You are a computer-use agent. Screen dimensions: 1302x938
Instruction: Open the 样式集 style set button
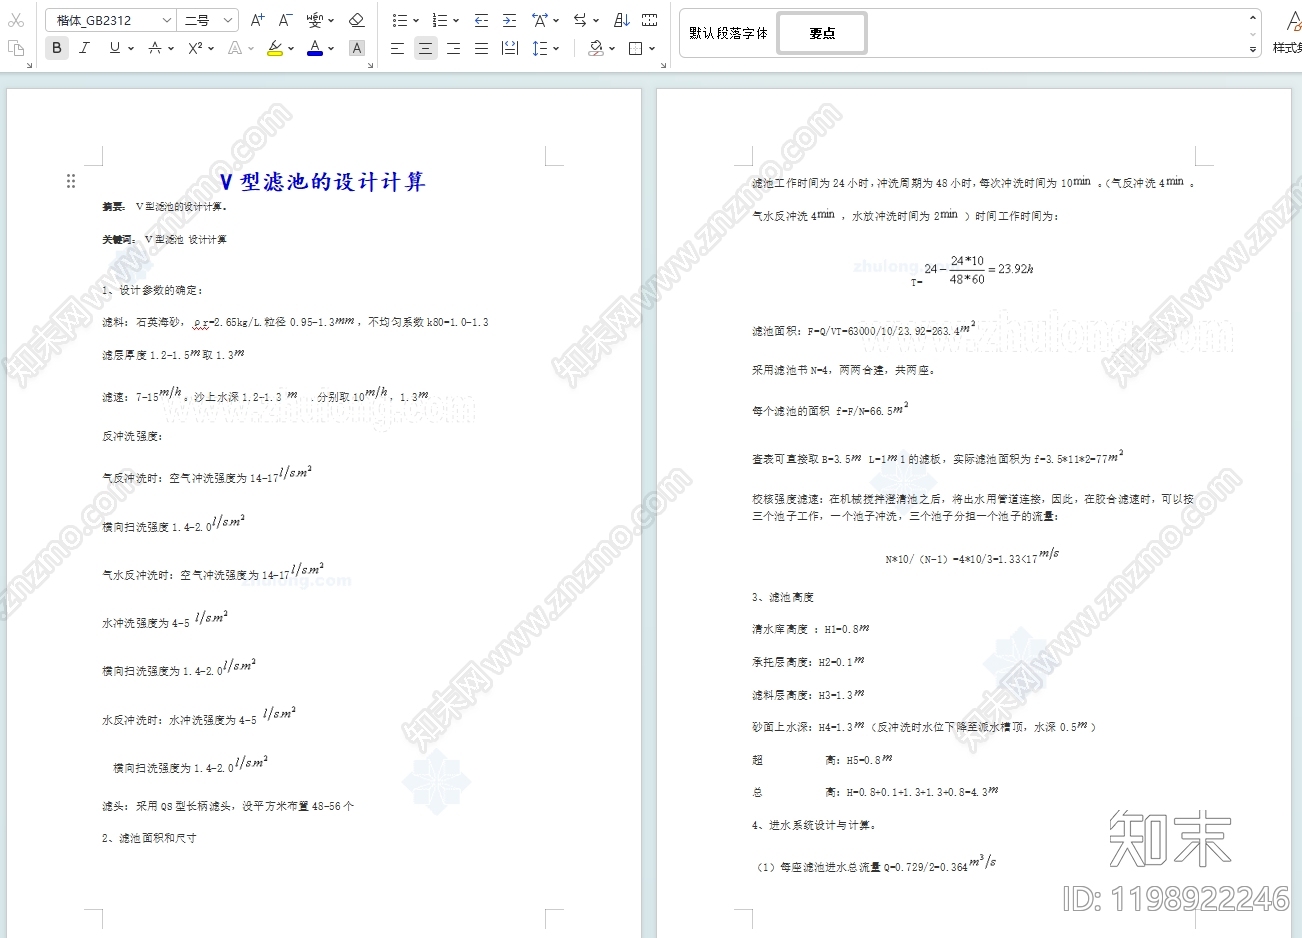click(x=1288, y=32)
